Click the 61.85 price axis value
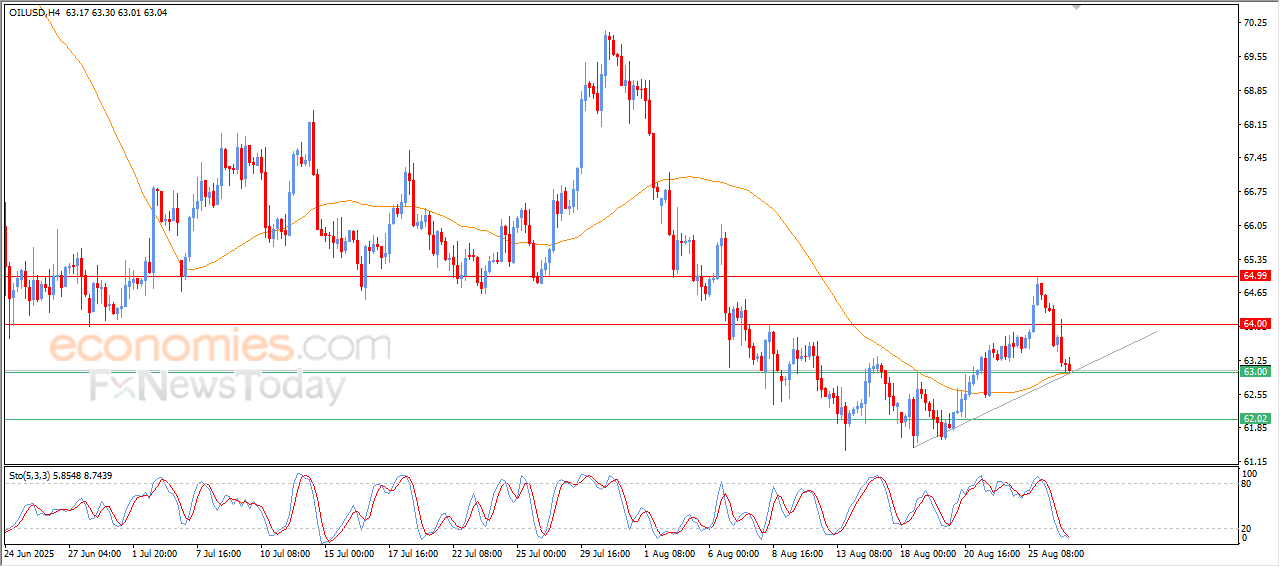Image resolution: width=1280 pixels, height=567 pixels. [1255, 428]
